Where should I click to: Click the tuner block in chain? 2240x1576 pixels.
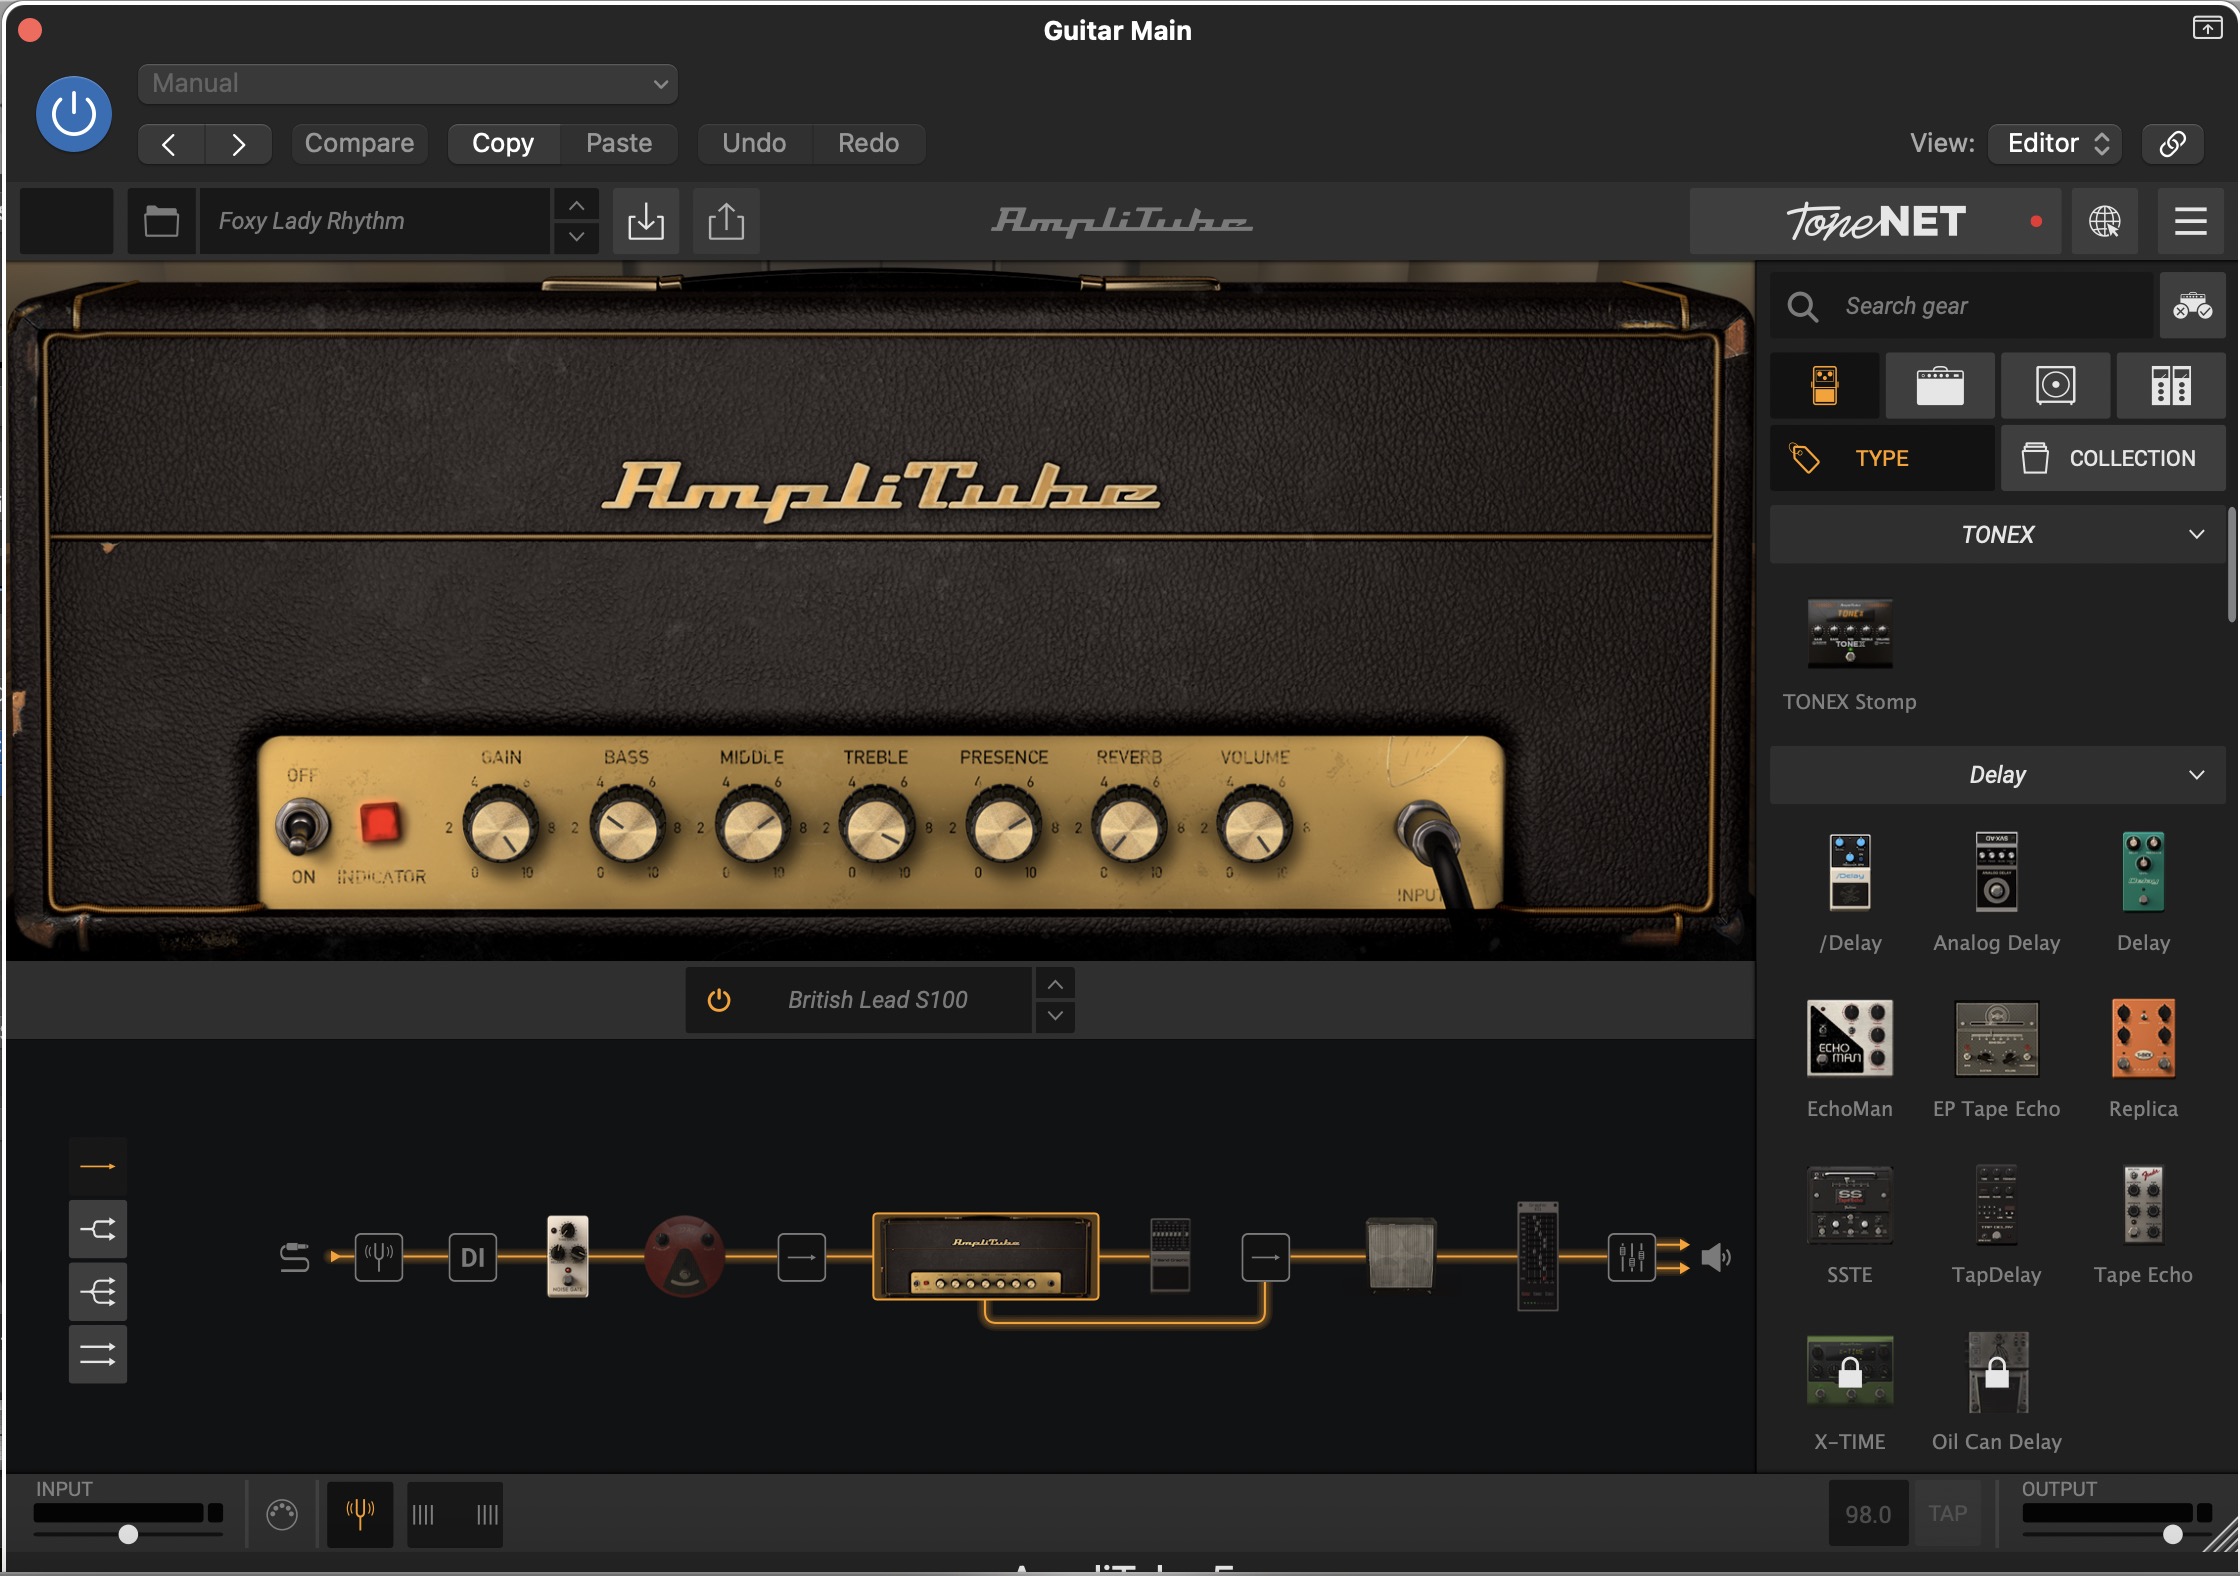(x=379, y=1257)
